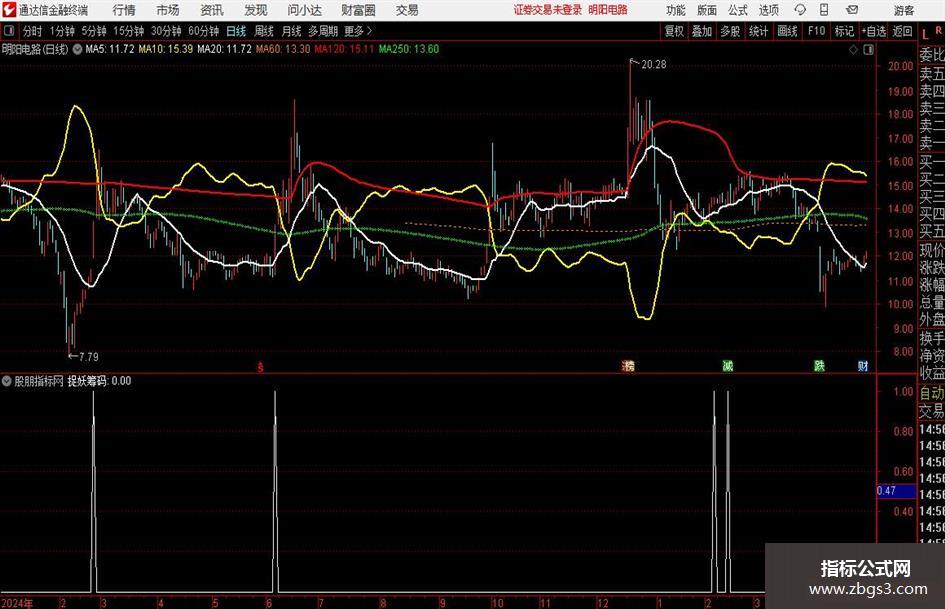Switch to 1分钟 period tab
This screenshot has height=609, width=945.
click(62, 31)
